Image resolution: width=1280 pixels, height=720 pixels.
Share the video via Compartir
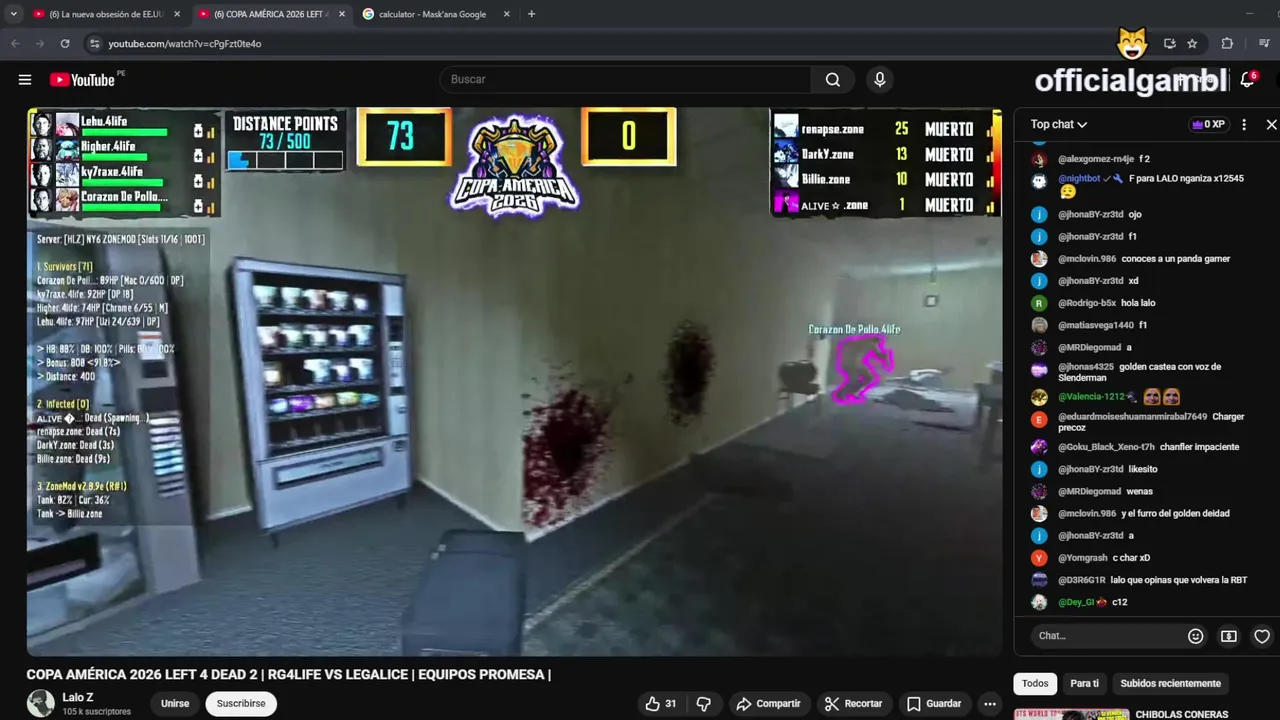[768, 704]
